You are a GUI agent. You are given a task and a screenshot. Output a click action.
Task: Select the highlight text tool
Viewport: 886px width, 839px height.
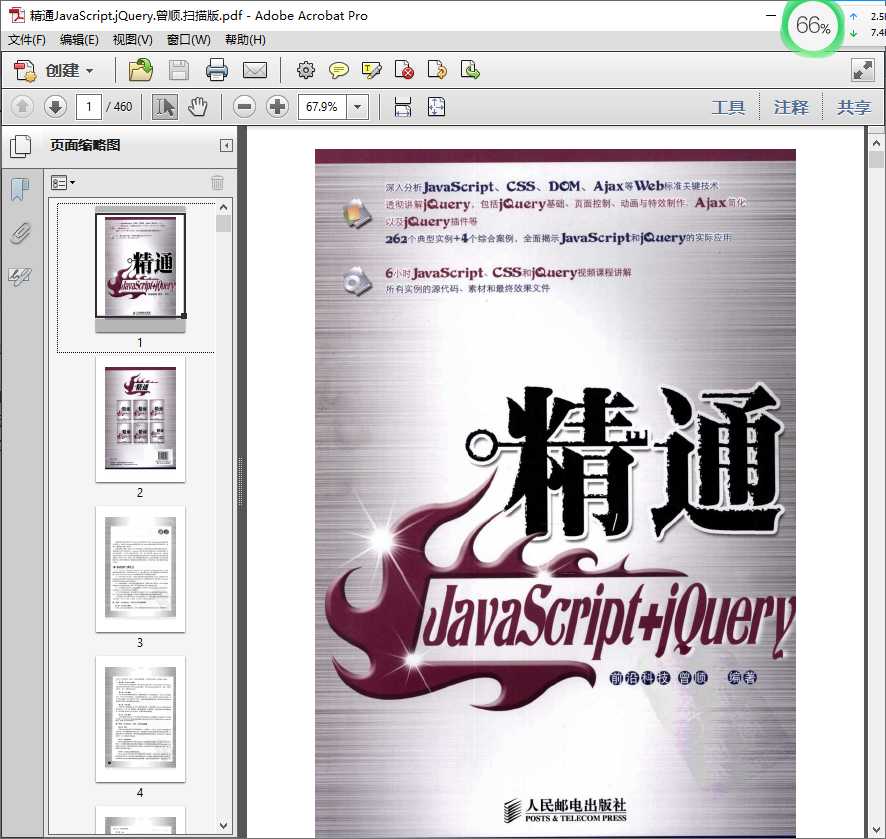(371, 70)
